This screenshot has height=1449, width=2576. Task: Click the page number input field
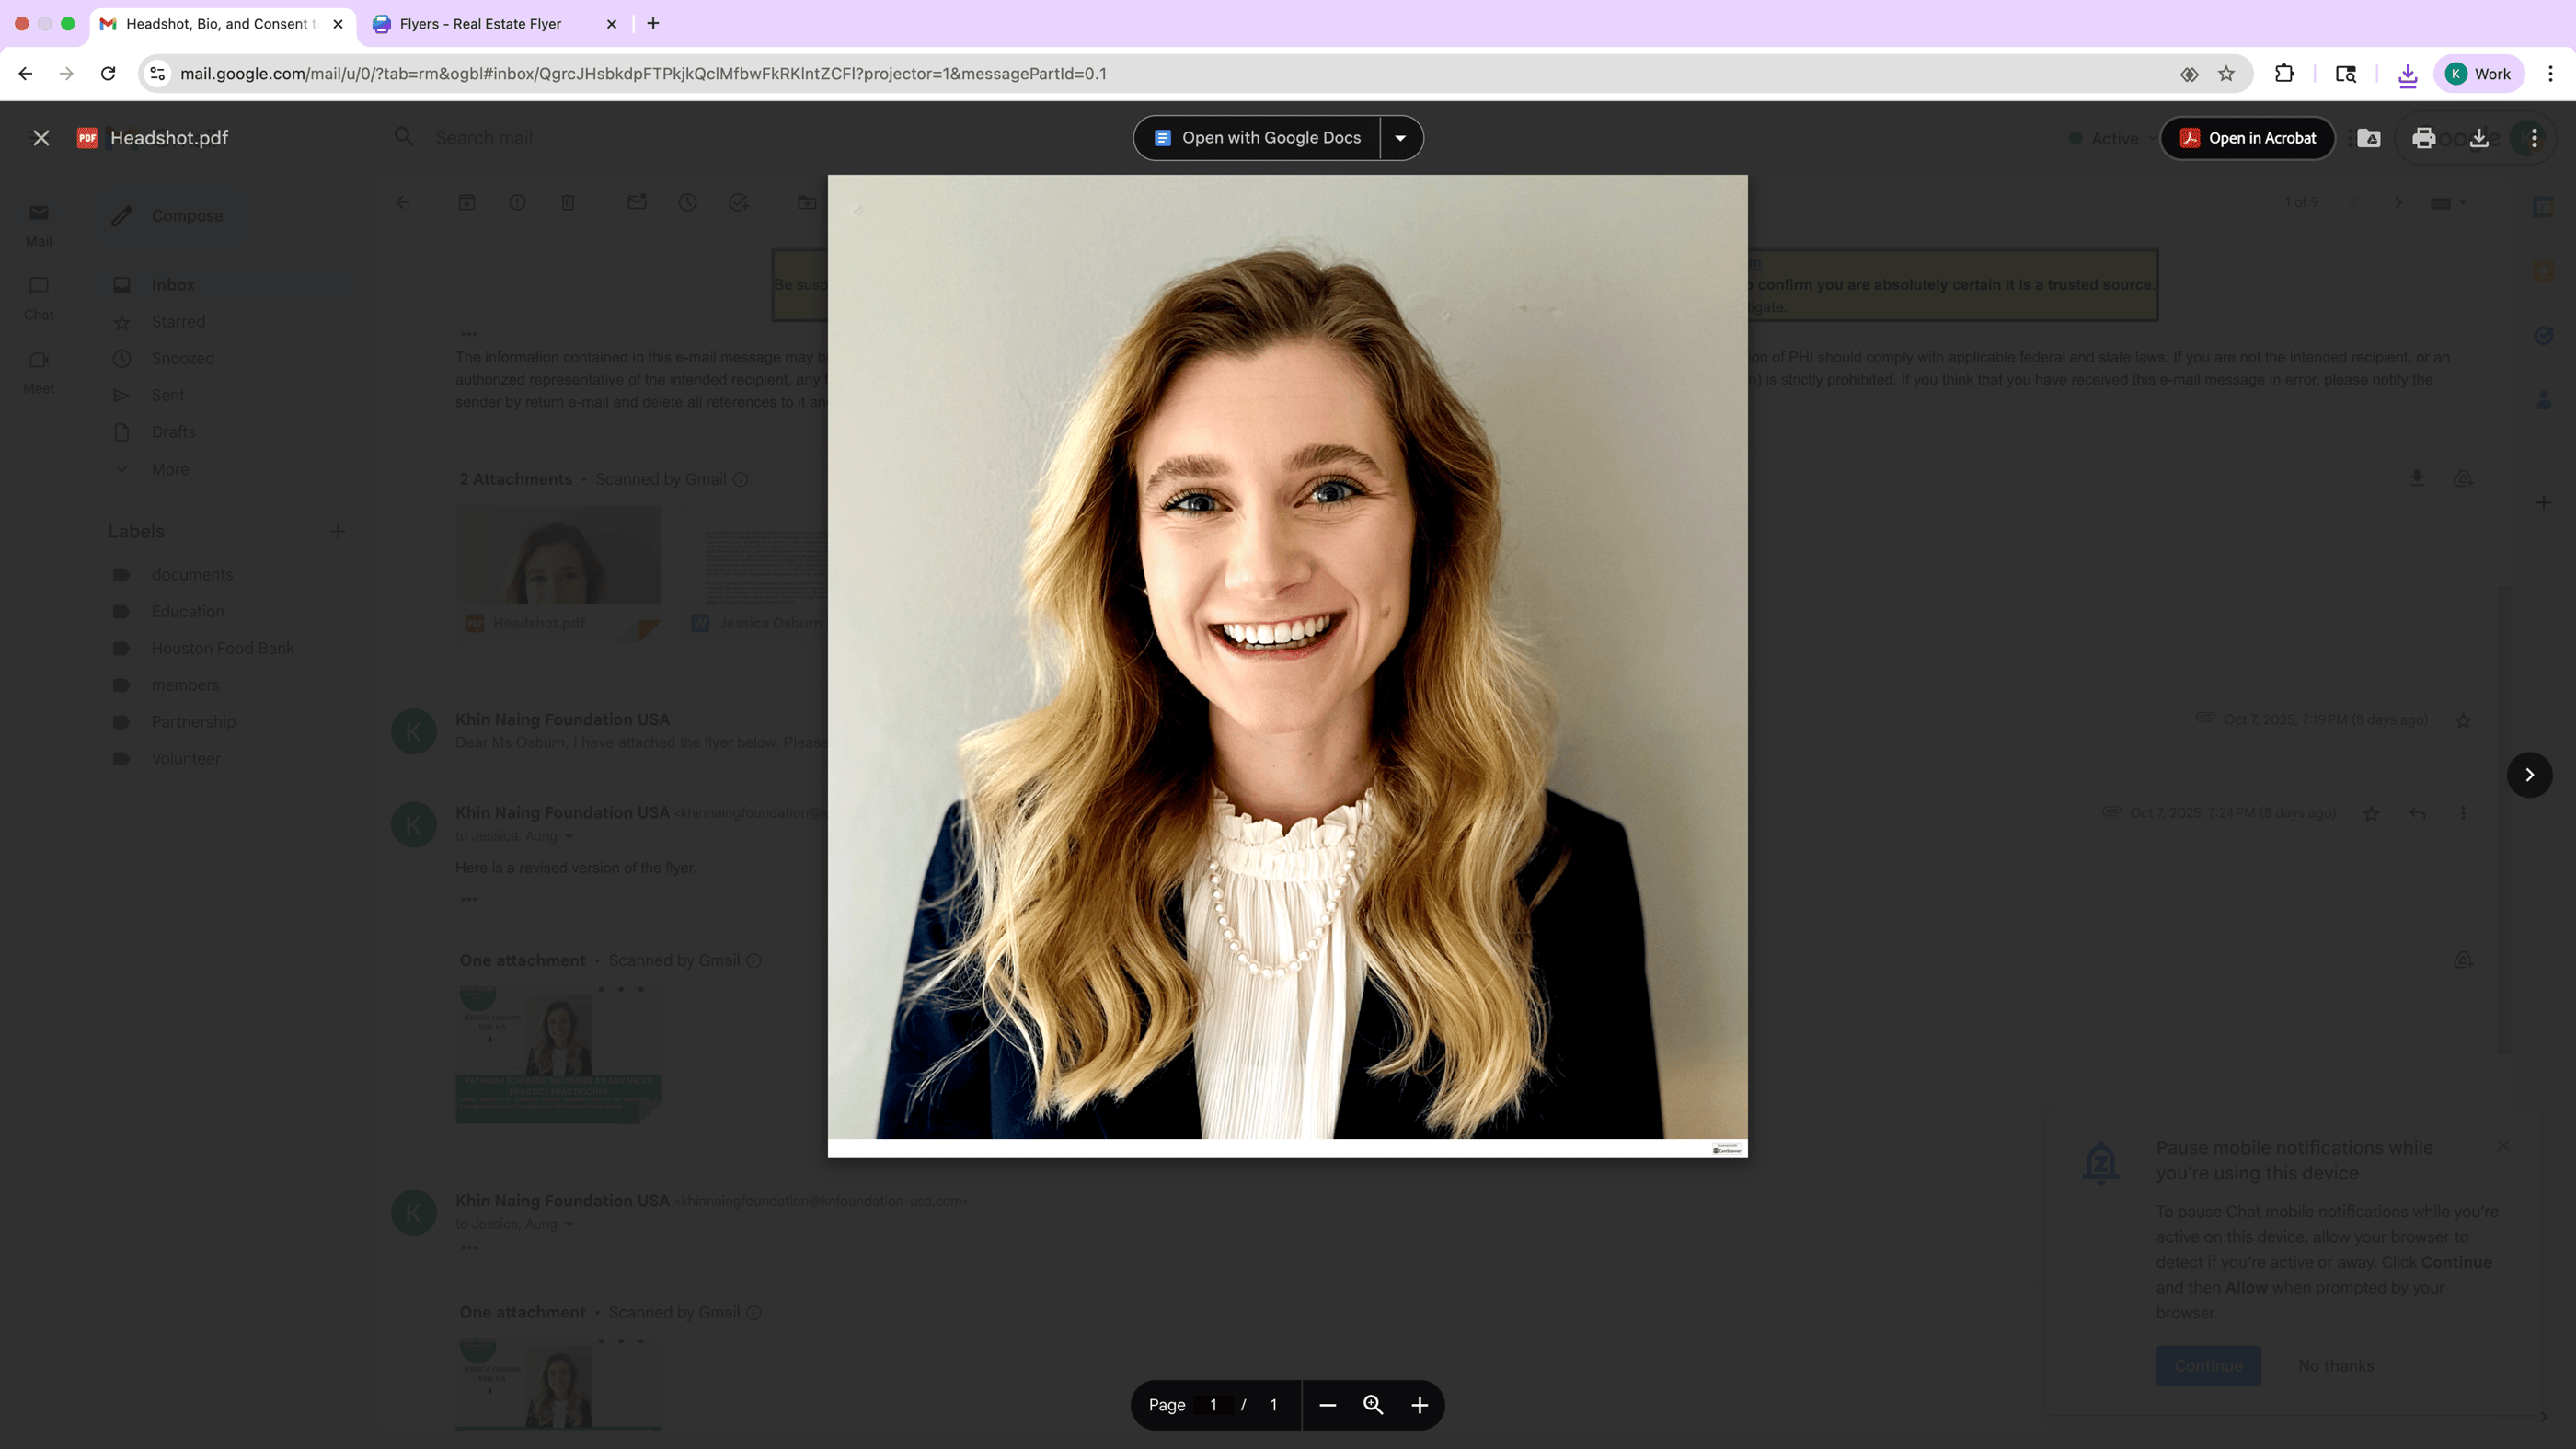[x=1213, y=1405]
